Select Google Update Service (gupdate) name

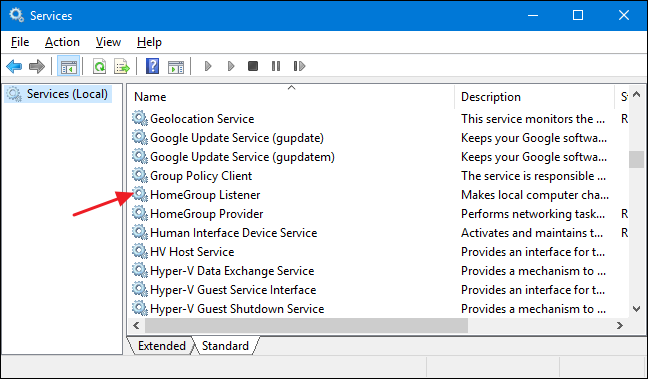click(x=237, y=138)
